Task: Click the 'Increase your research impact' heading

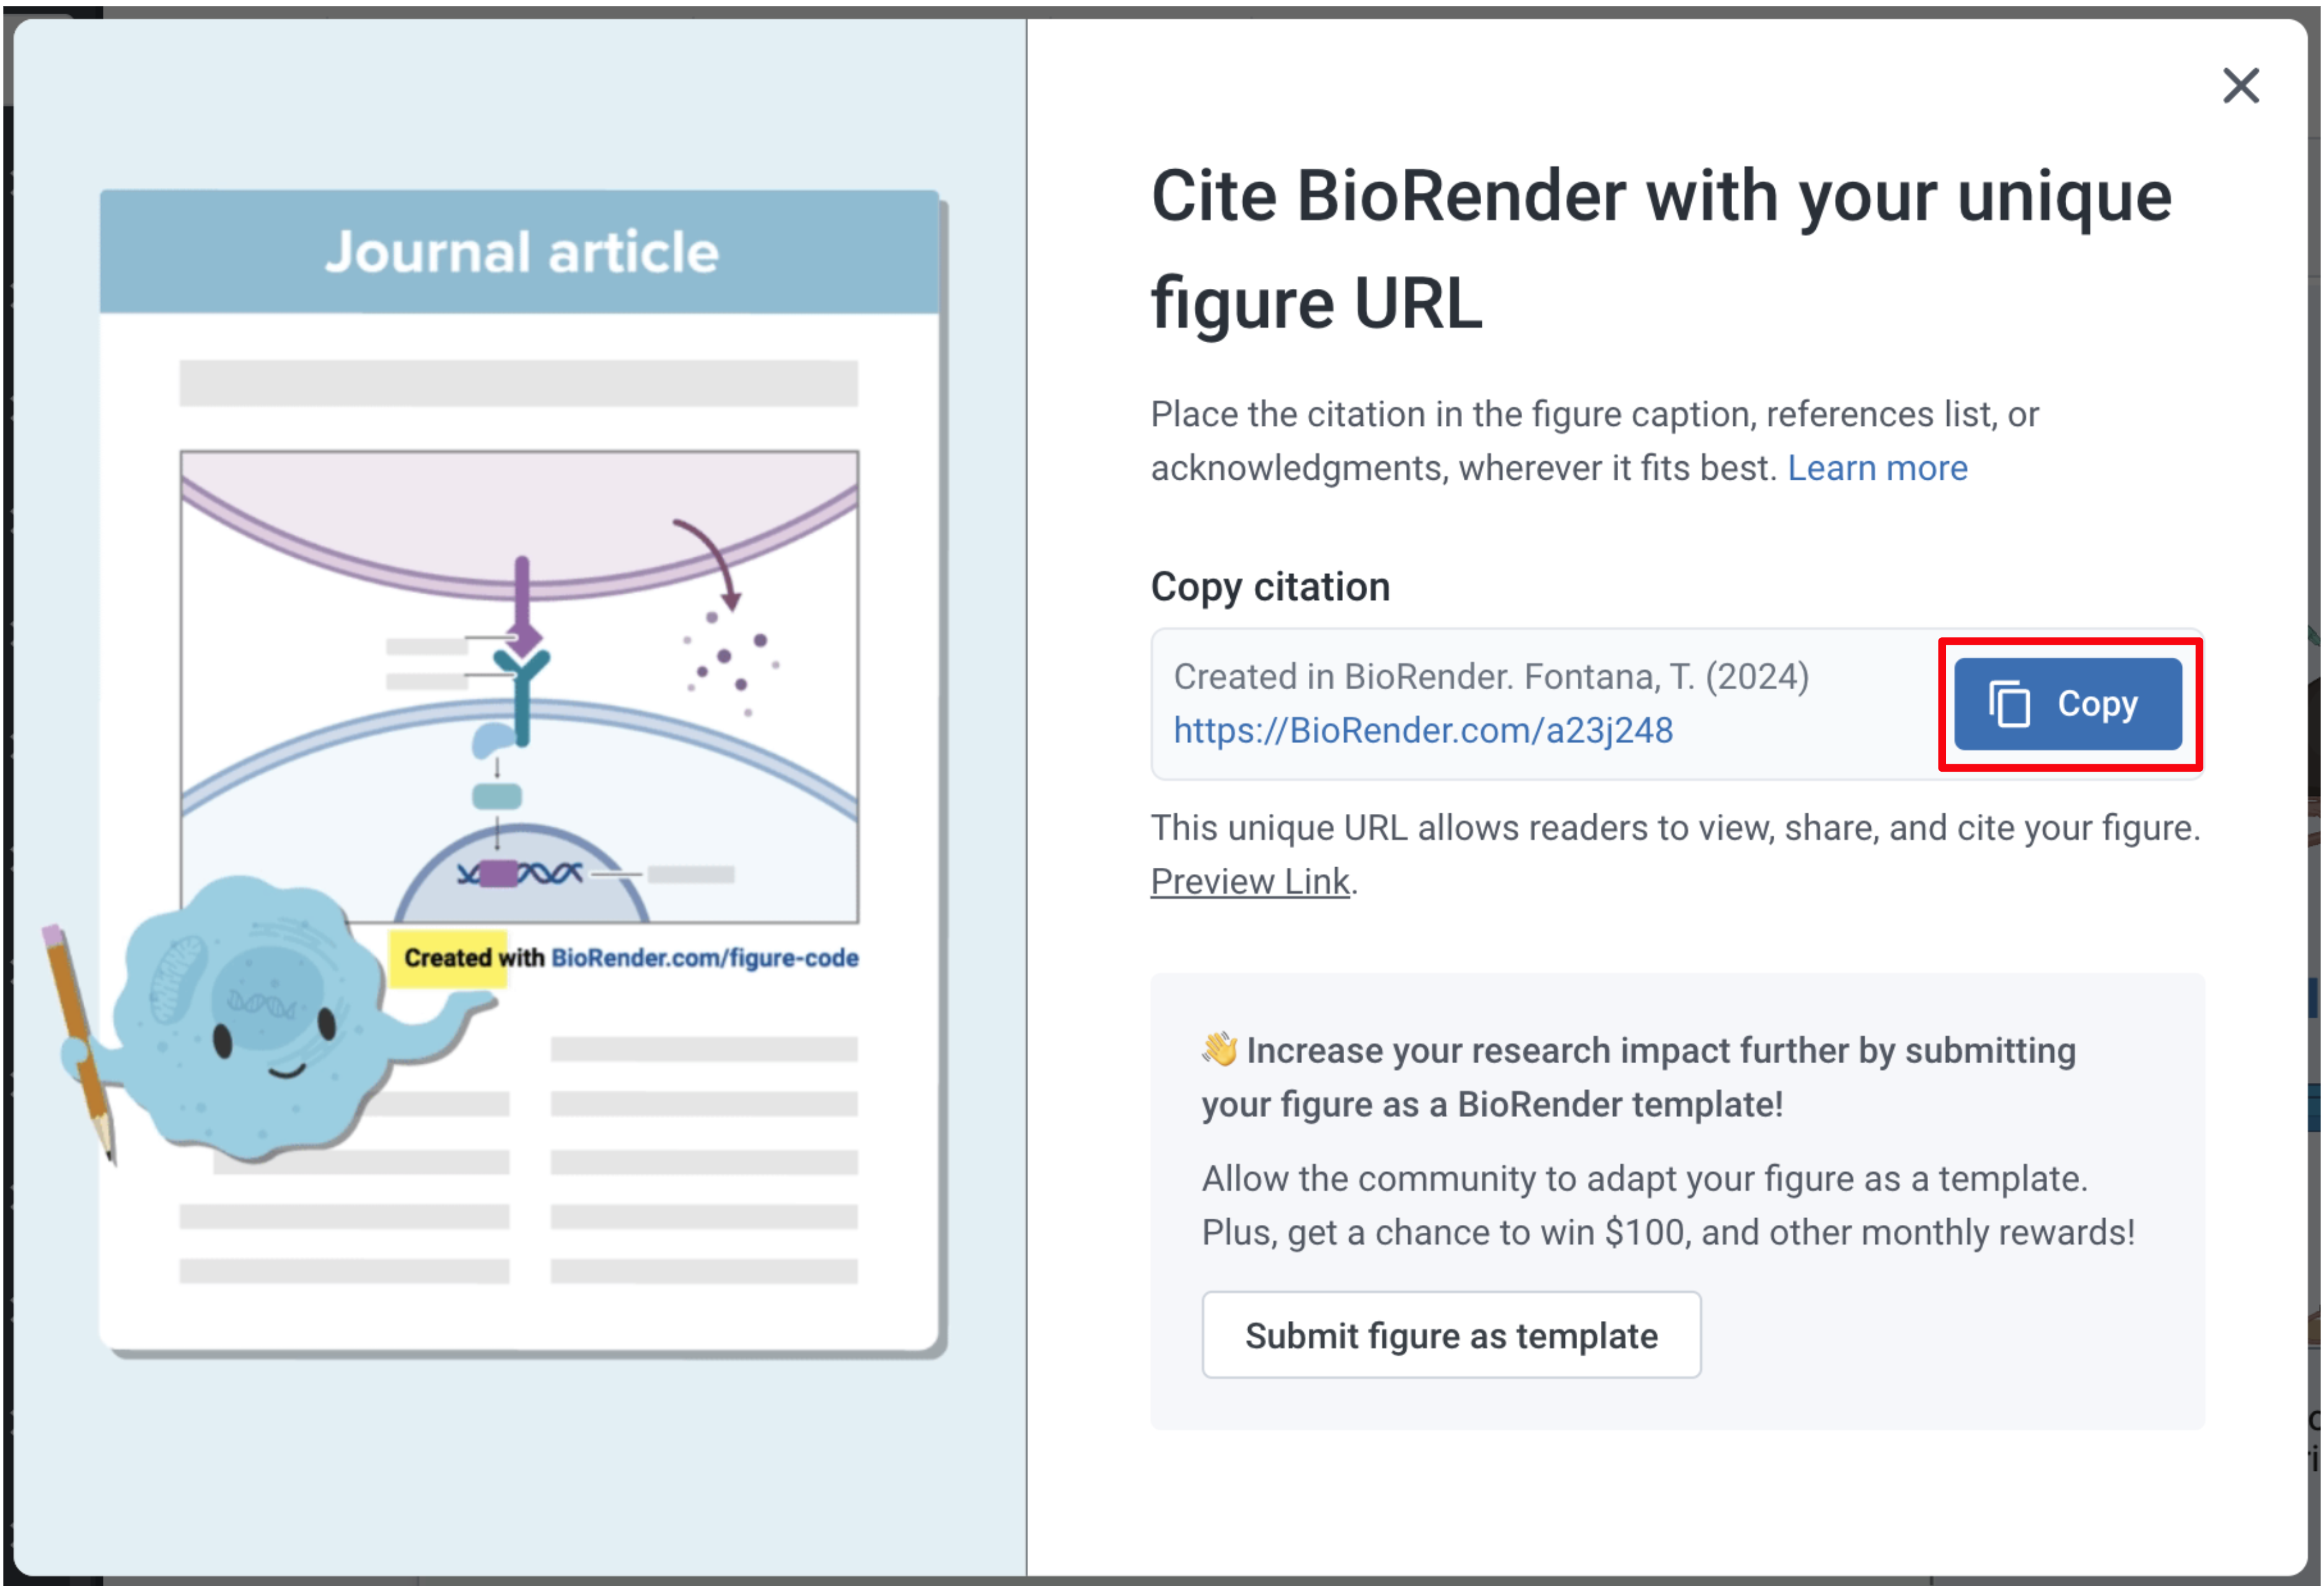Action: click(1660, 1051)
